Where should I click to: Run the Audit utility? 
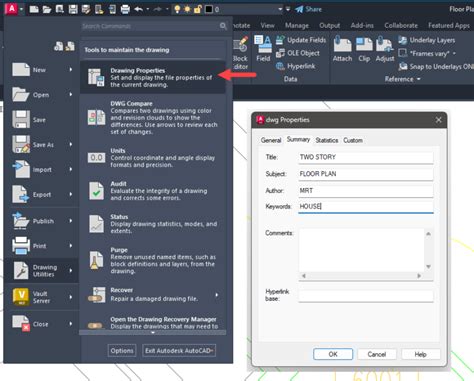pos(153,191)
